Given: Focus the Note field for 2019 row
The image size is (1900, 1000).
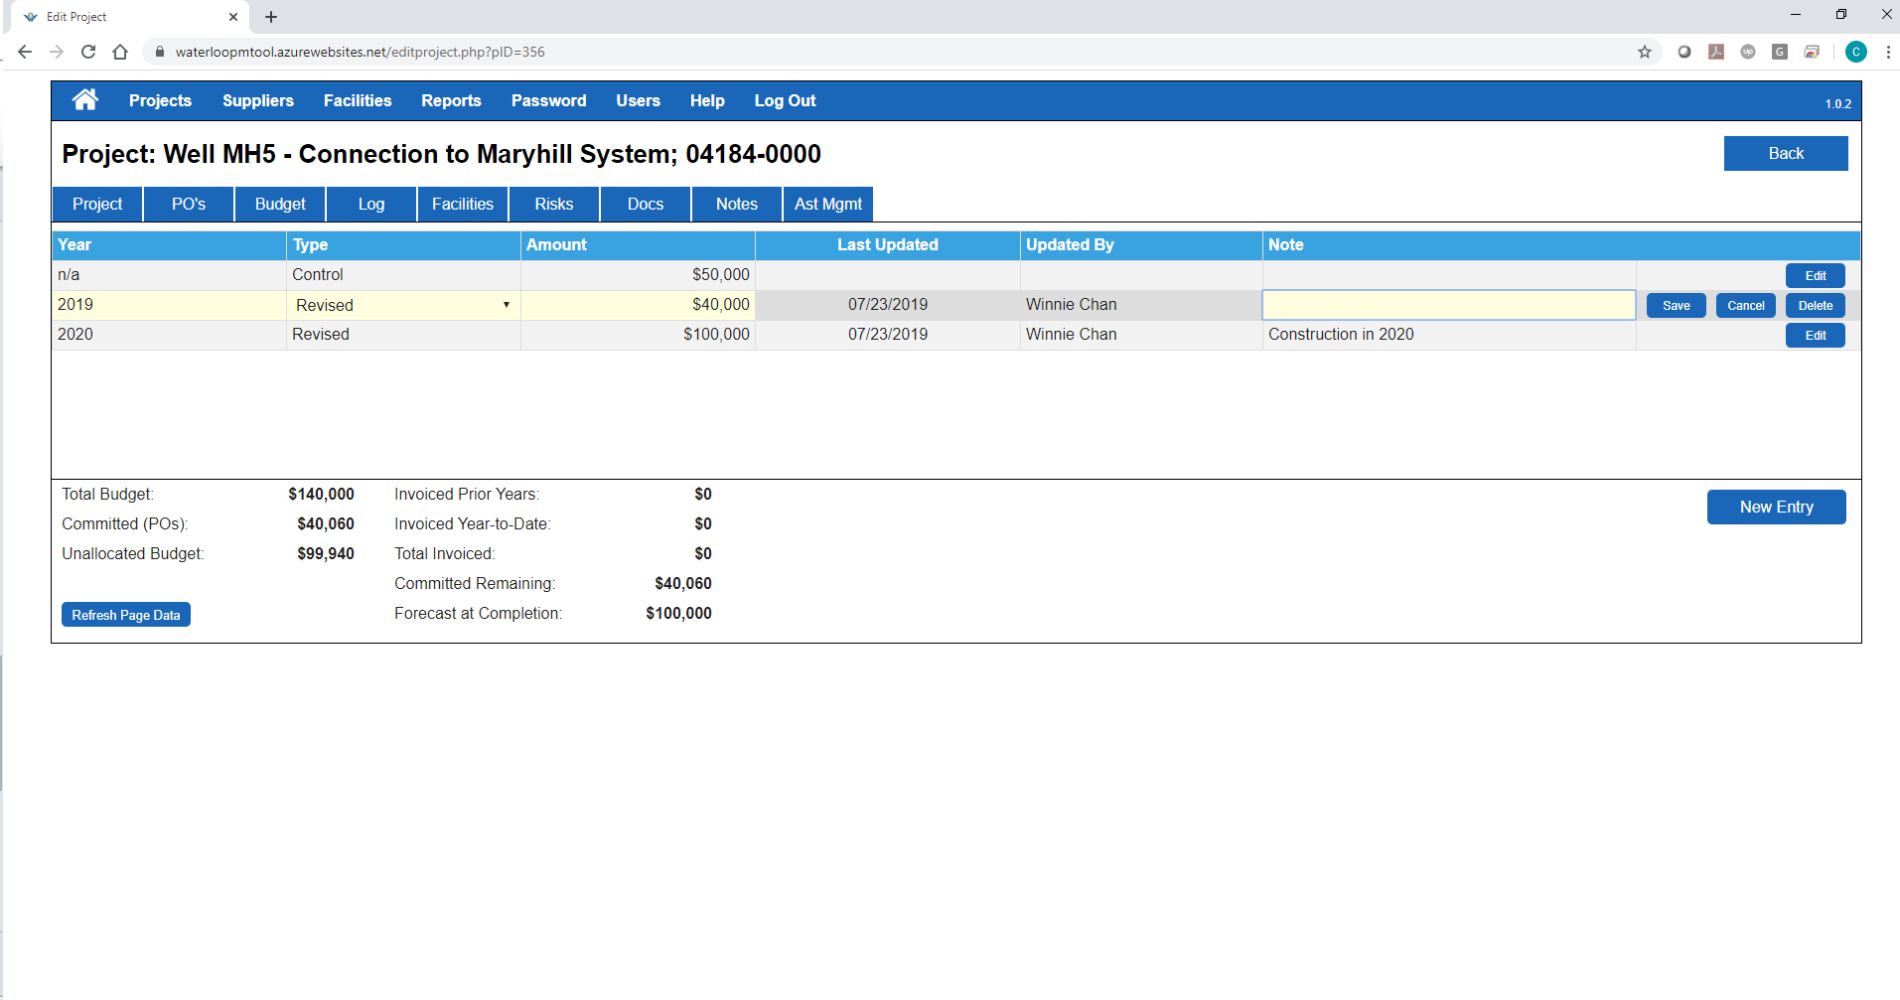Looking at the screenshot, I should 1449,305.
